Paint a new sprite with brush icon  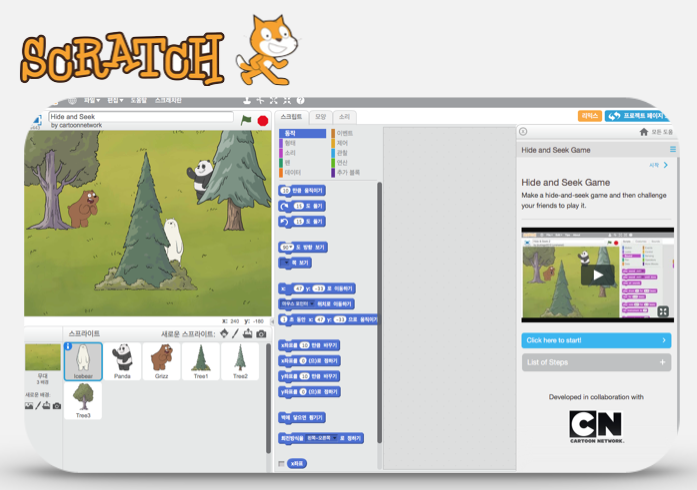coord(236,333)
